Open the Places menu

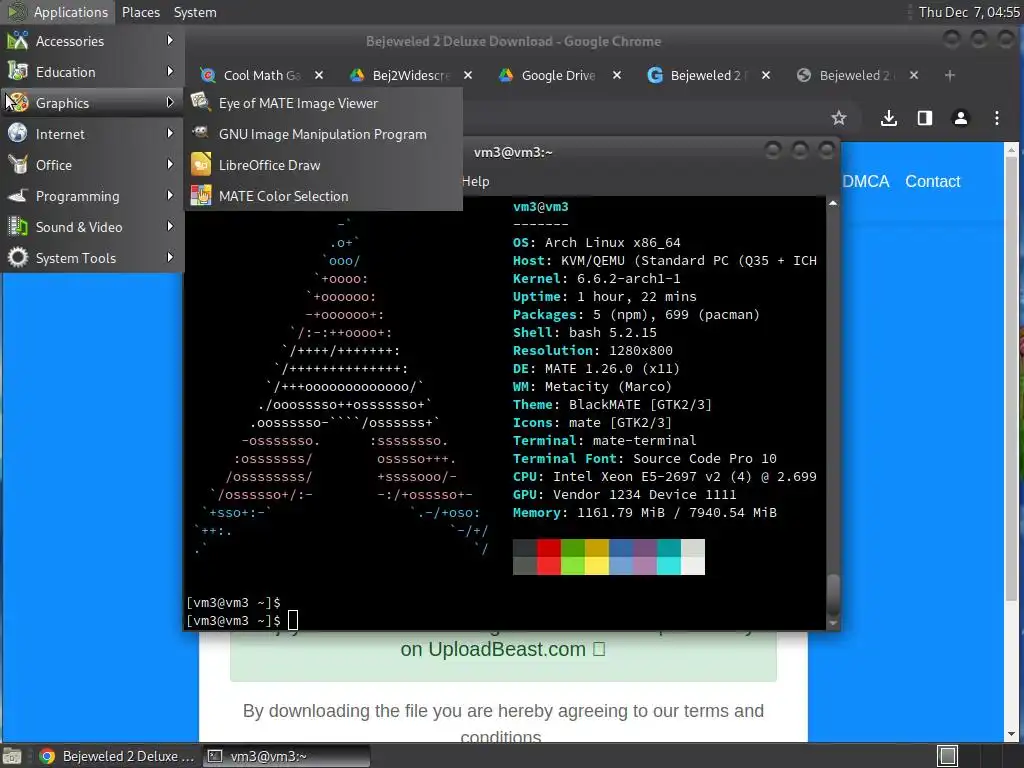[x=140, y=12]
